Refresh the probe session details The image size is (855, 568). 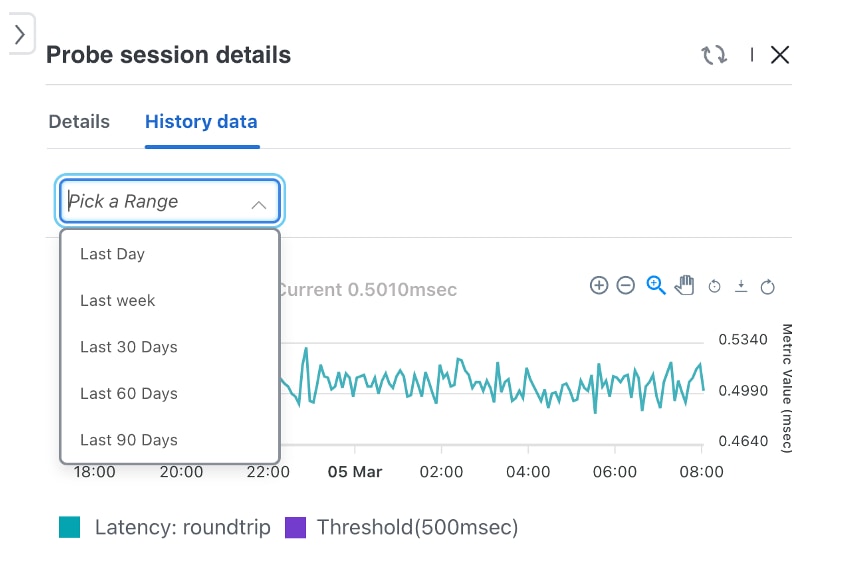[x=714, y=55]
